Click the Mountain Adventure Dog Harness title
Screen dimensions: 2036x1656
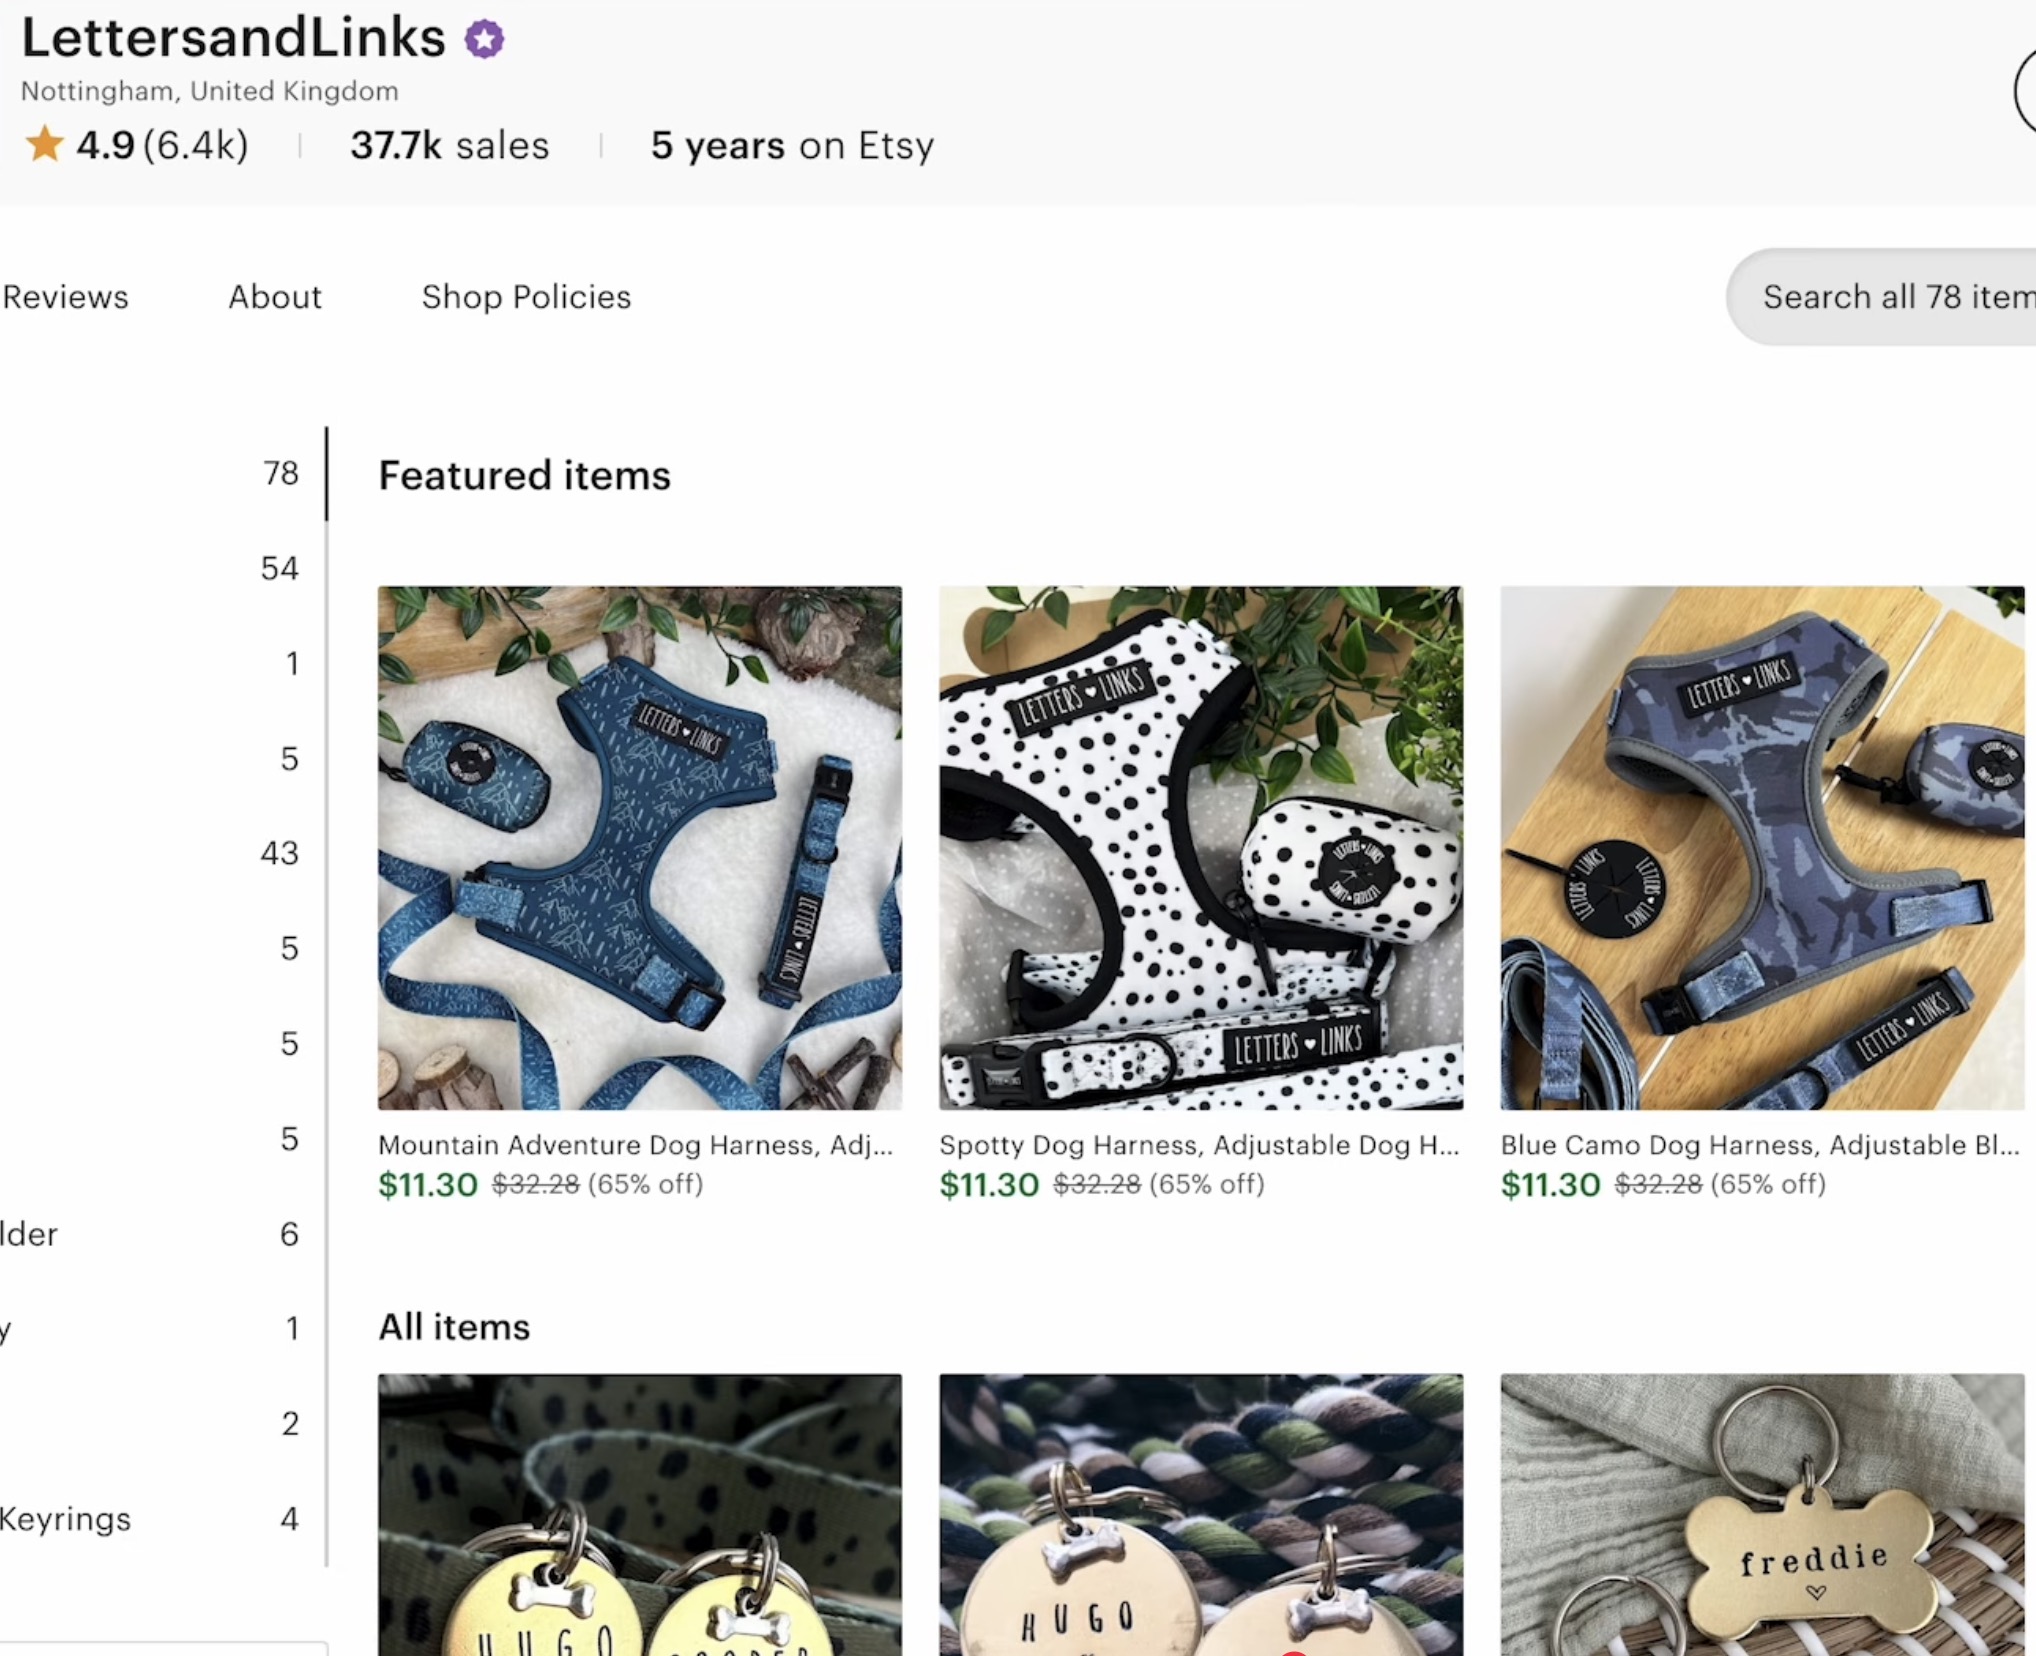point(635,1145)
